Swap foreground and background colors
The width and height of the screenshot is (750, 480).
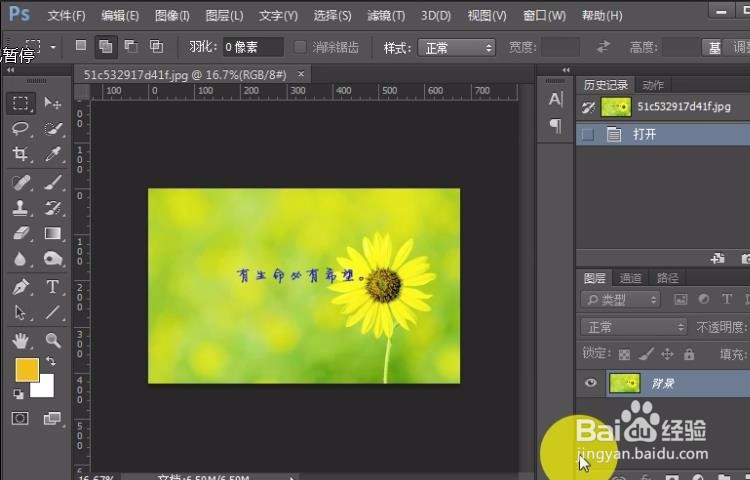pos(51,361)
